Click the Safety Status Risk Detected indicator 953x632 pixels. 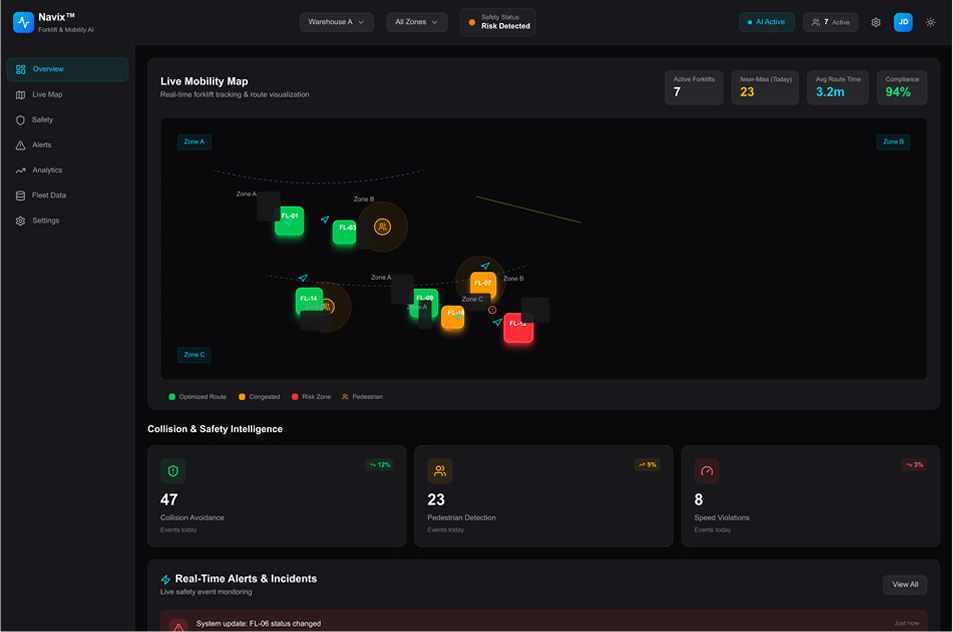coord(498,22)
